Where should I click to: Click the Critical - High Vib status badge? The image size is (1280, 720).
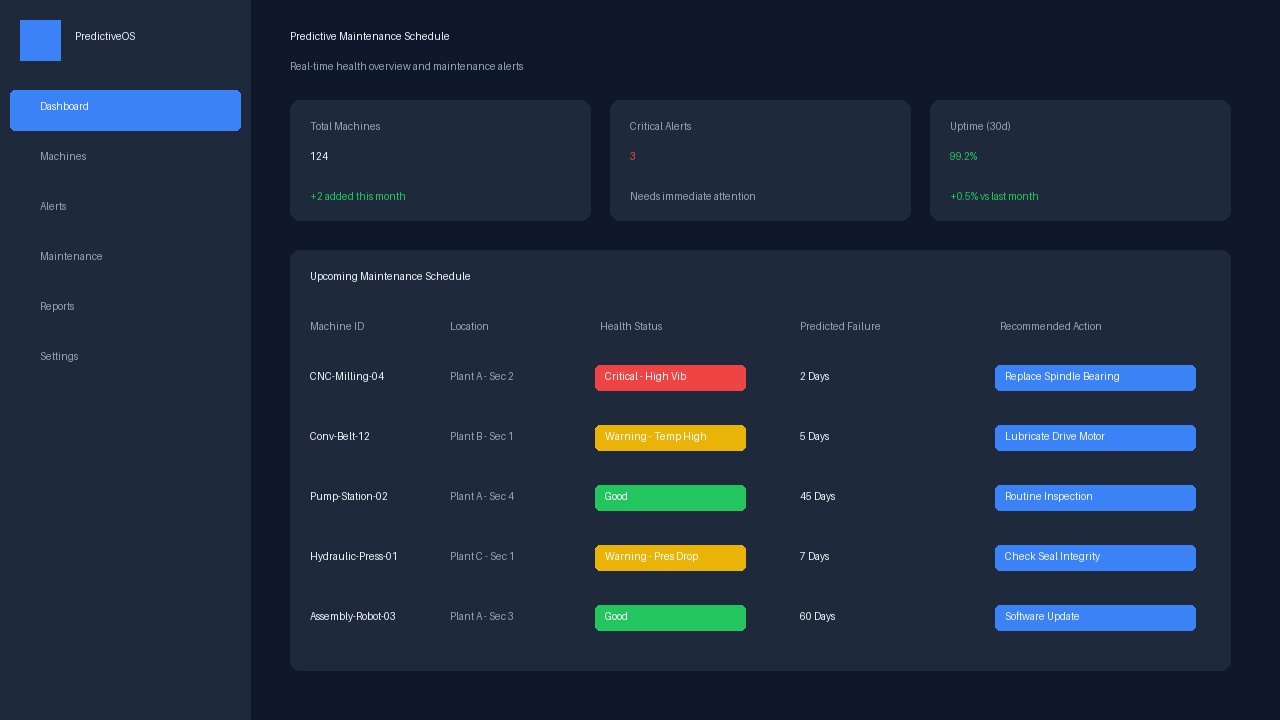pos(670,378)
